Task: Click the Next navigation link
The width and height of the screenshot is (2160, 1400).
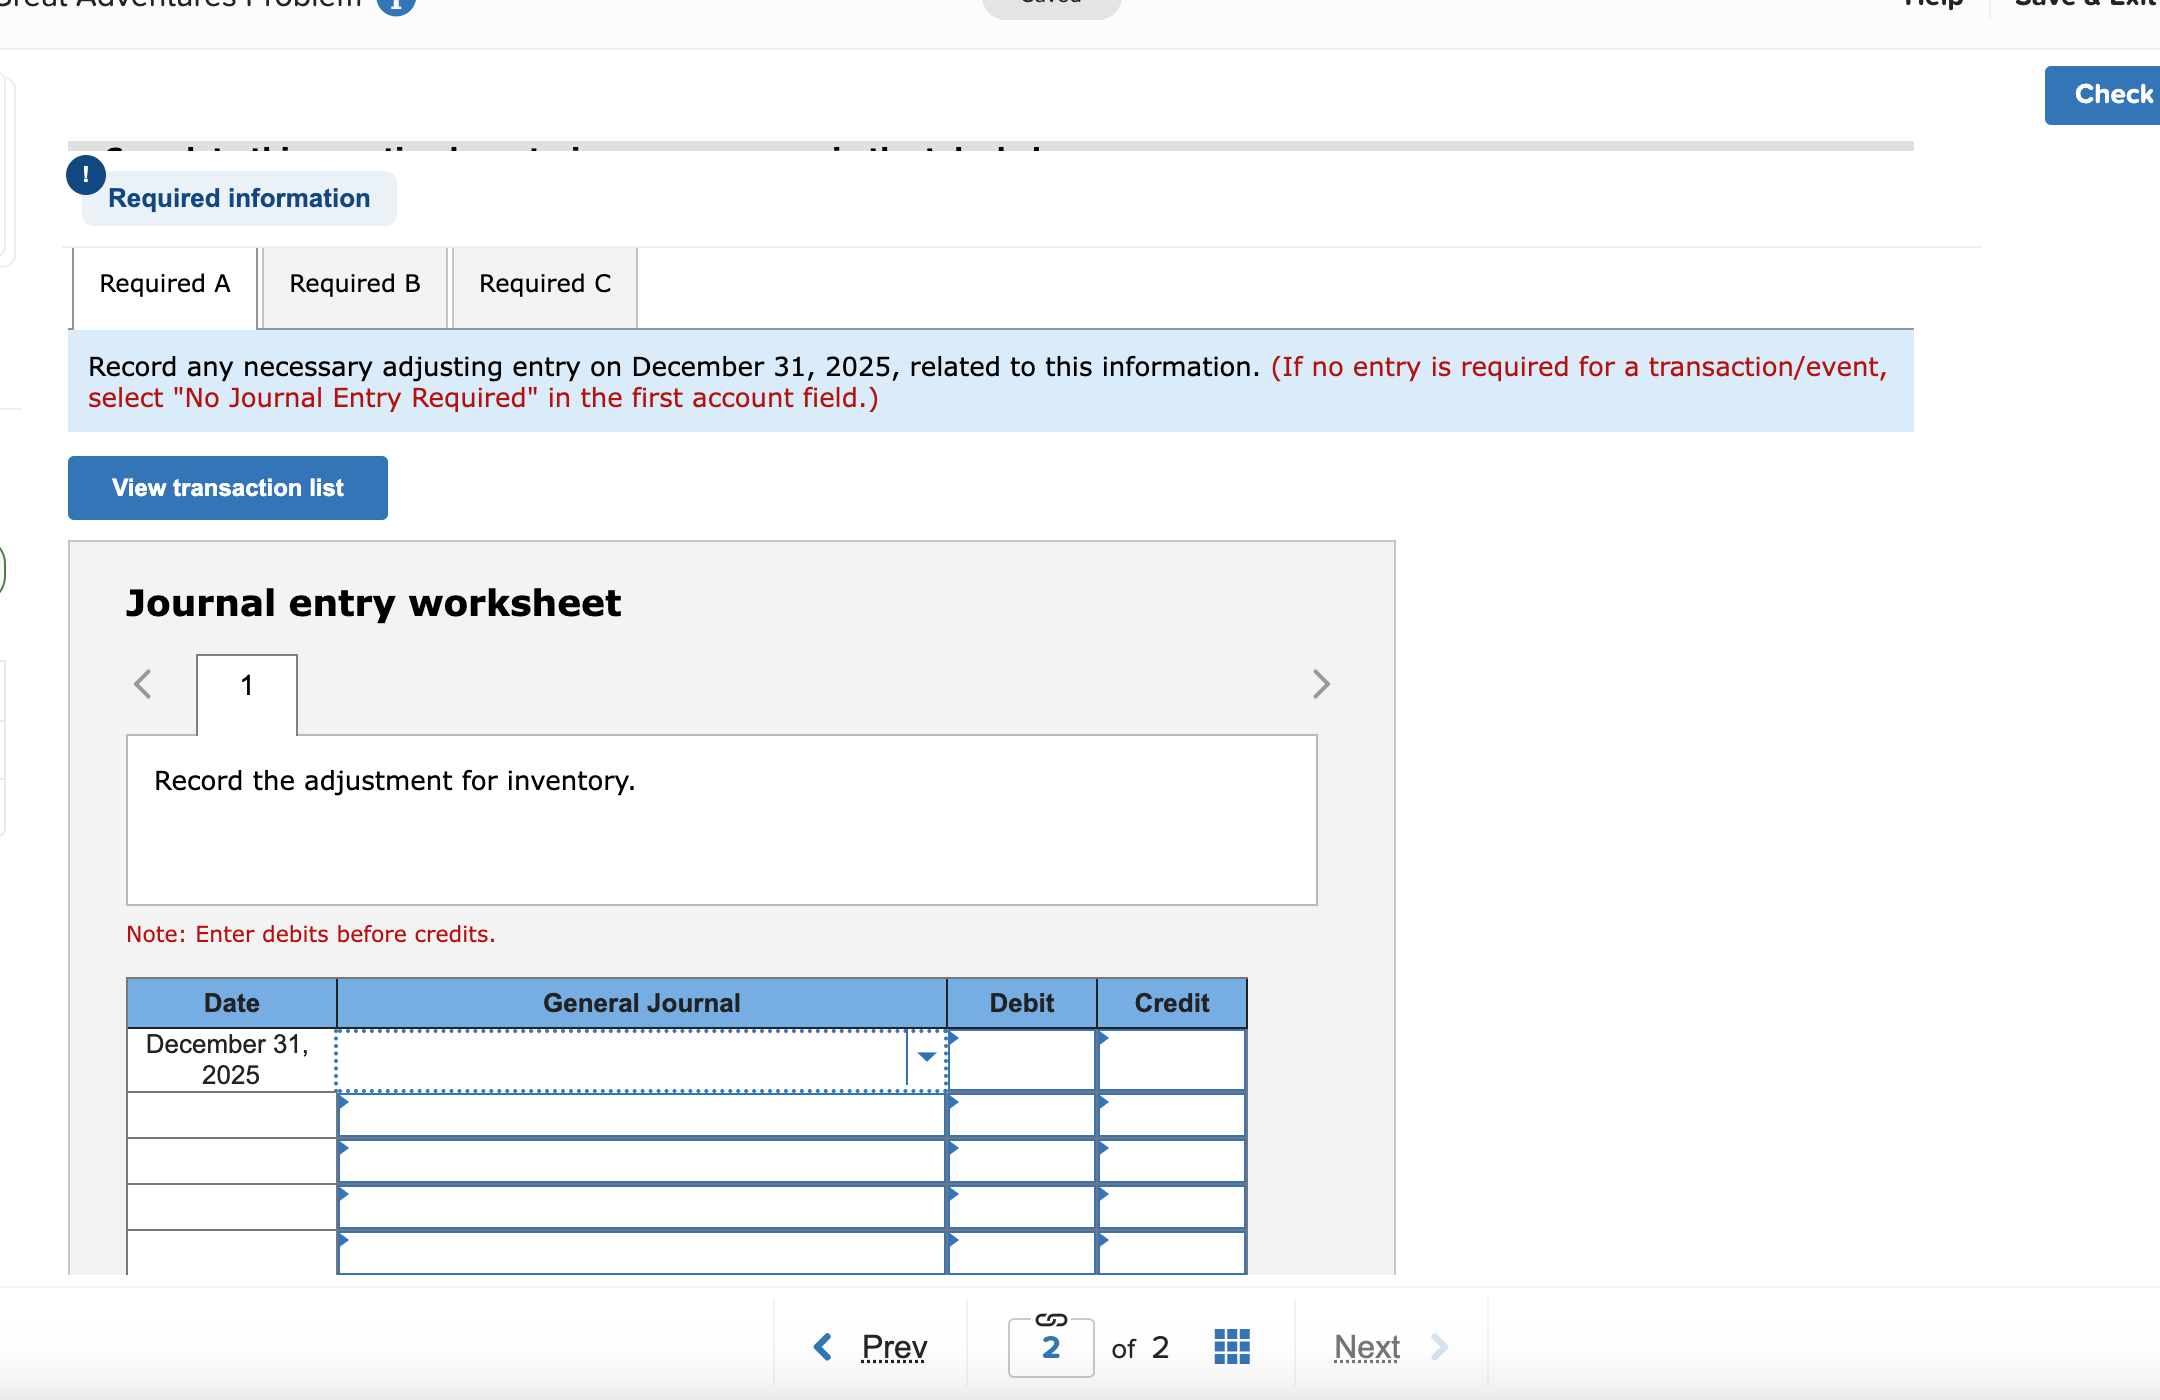Action: click(x=1366, y=1347)
